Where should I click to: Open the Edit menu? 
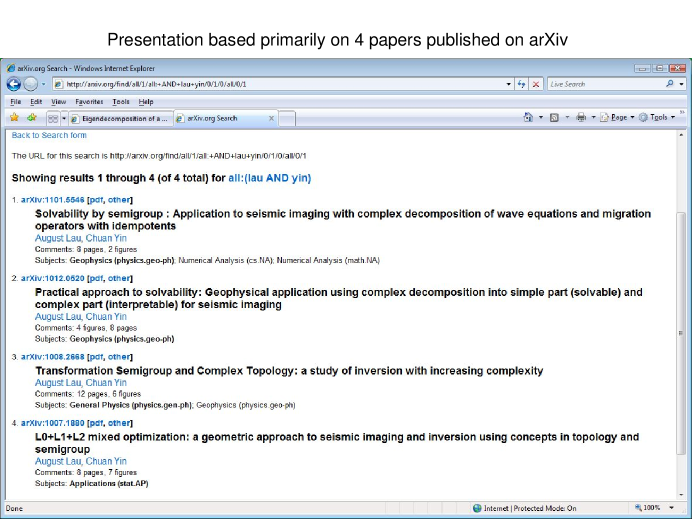pyautogui.click(x=36, y=102)
